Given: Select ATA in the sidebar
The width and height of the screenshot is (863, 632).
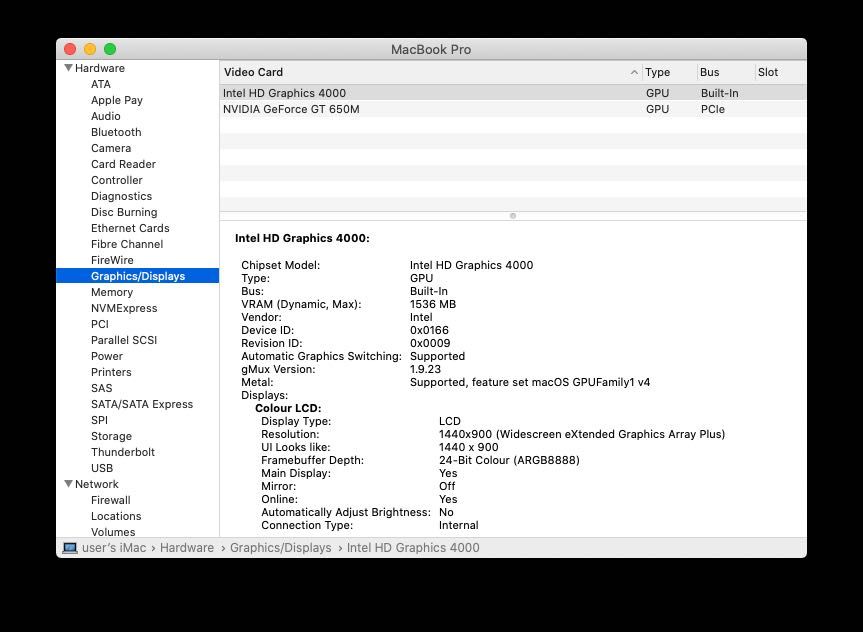Looking at the screenshot, I should 101,84.
